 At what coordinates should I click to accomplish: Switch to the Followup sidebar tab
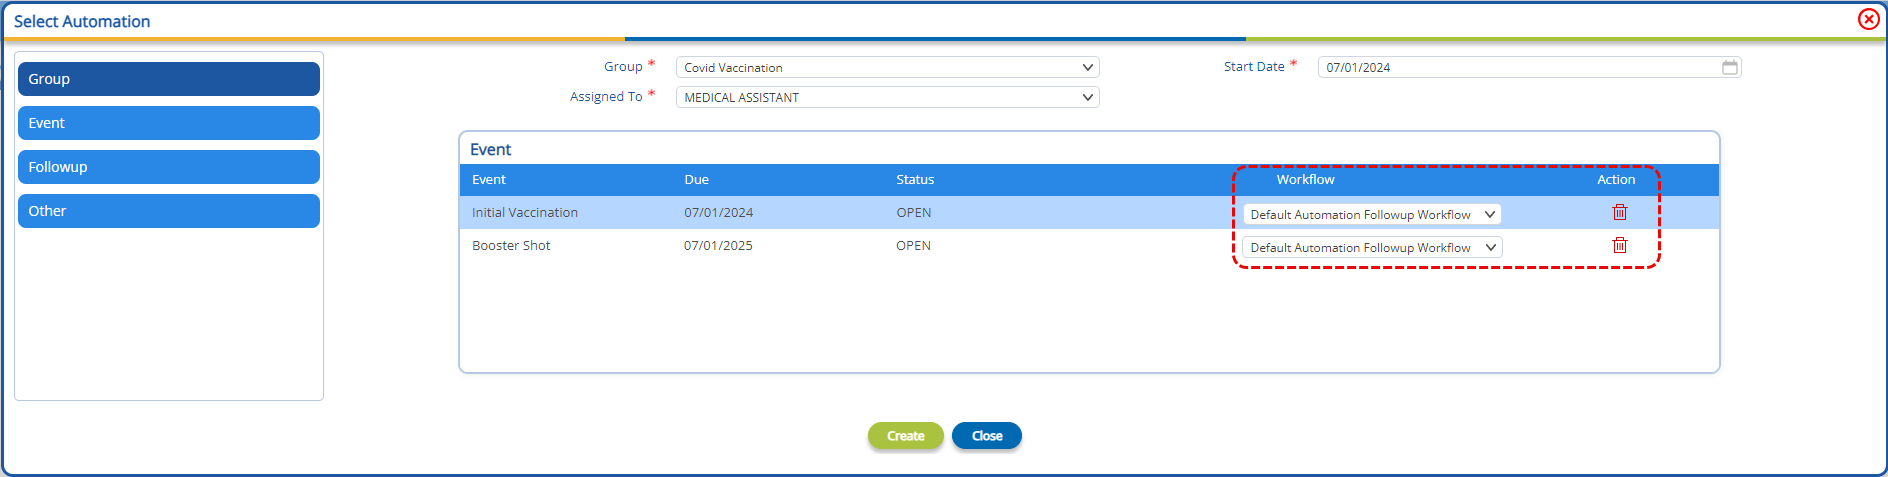[169, 167]
